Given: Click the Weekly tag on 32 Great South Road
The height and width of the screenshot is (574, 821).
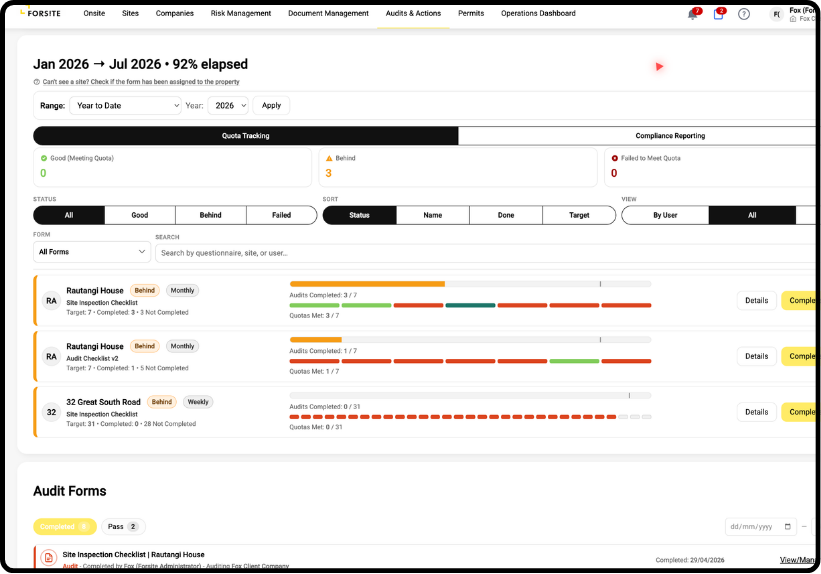Looking at the screenshot, I should (x=198, y=402).
